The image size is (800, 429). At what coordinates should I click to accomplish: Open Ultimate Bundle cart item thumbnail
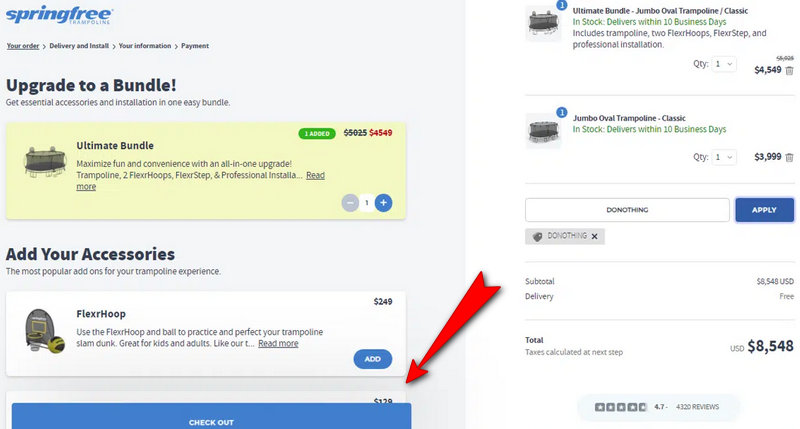[543, 23]
